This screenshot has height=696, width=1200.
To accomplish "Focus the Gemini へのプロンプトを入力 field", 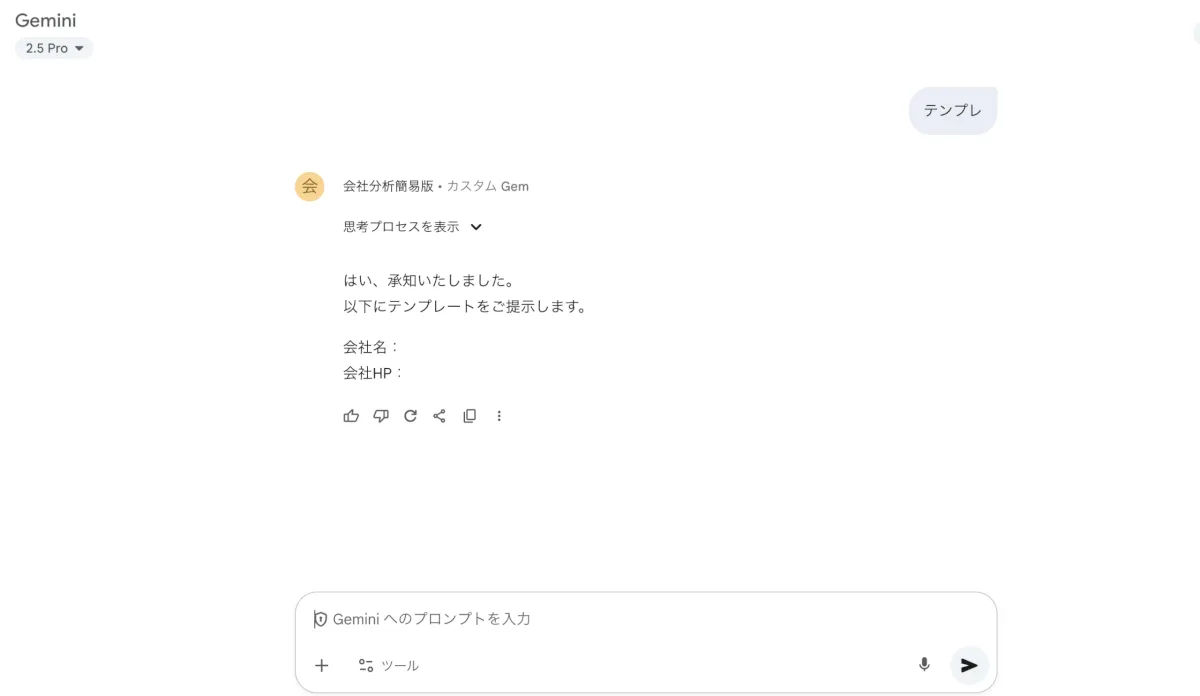I will pyautogui.click(x=600, y=619).
